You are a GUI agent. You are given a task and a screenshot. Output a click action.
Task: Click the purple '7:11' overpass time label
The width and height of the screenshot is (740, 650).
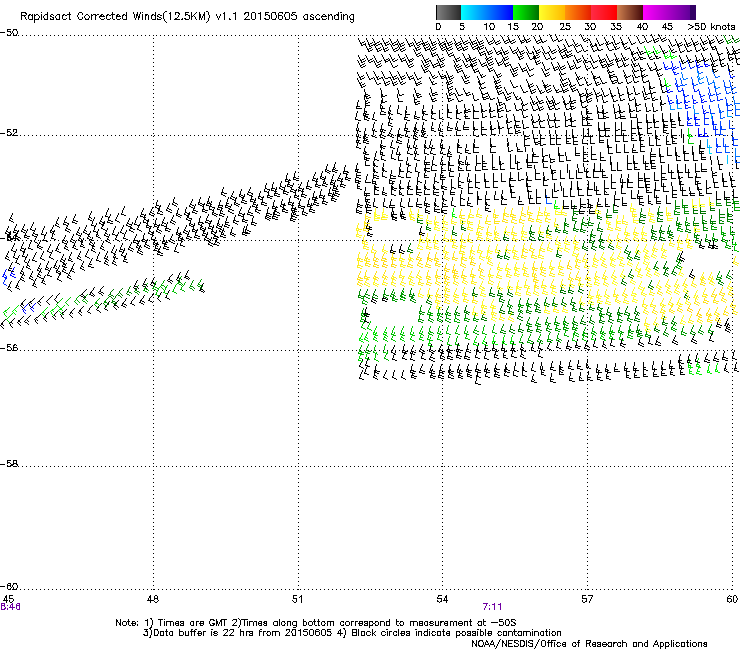[x=492, y=607]
